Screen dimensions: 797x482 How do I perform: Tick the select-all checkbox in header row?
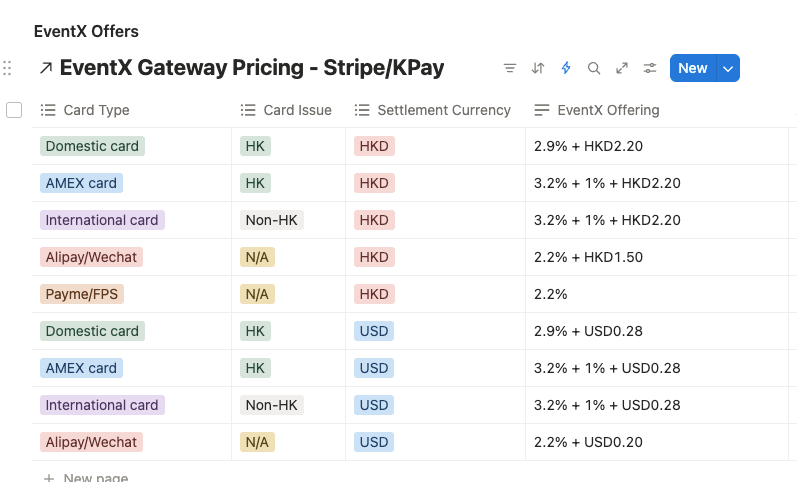(14, 110)
